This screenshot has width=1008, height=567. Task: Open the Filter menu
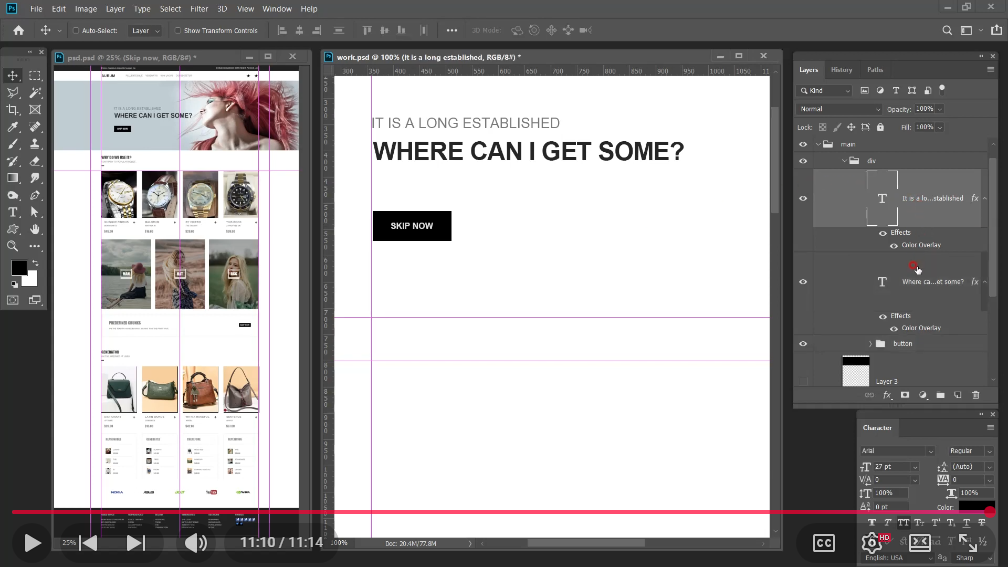tap(199, 9)
